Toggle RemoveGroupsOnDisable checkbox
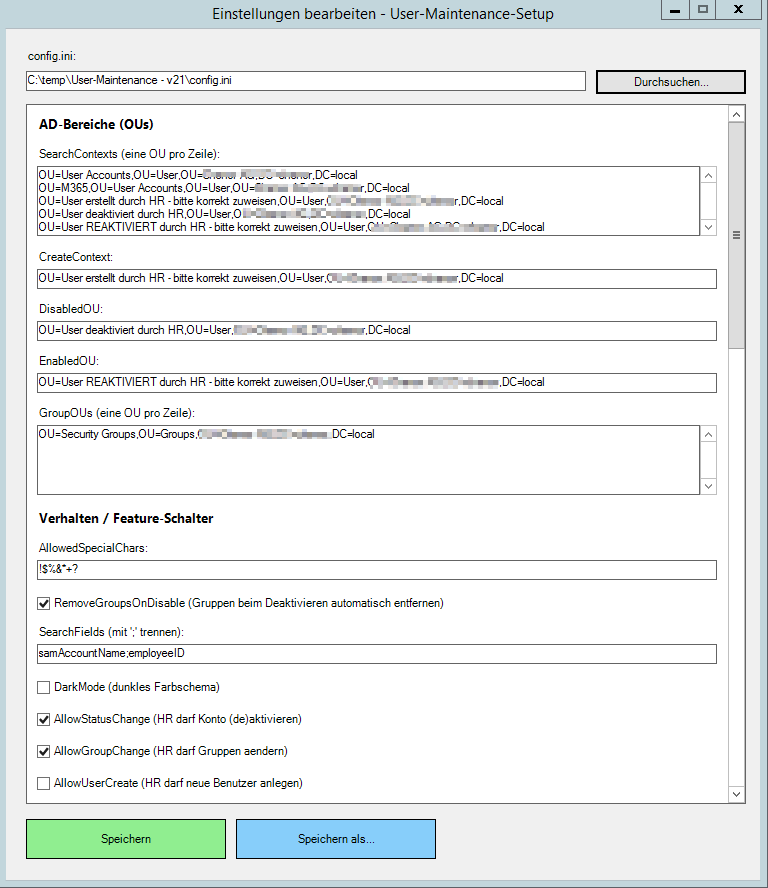Viewport: 768px width, 888px height. tap(44, 604)
